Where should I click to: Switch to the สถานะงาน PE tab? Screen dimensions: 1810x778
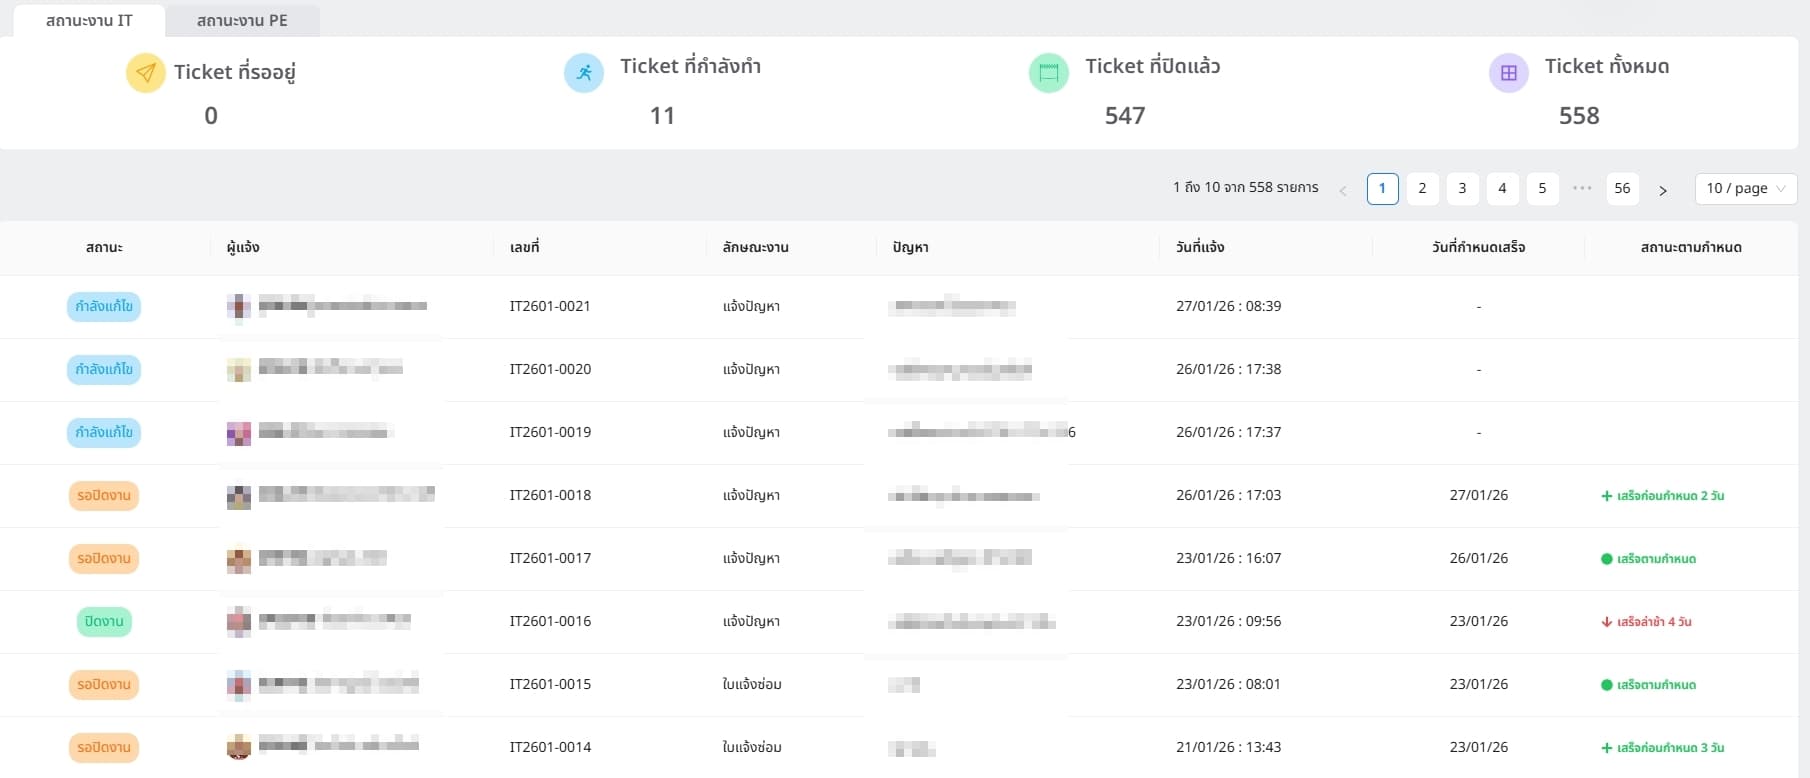click(242, 20)
